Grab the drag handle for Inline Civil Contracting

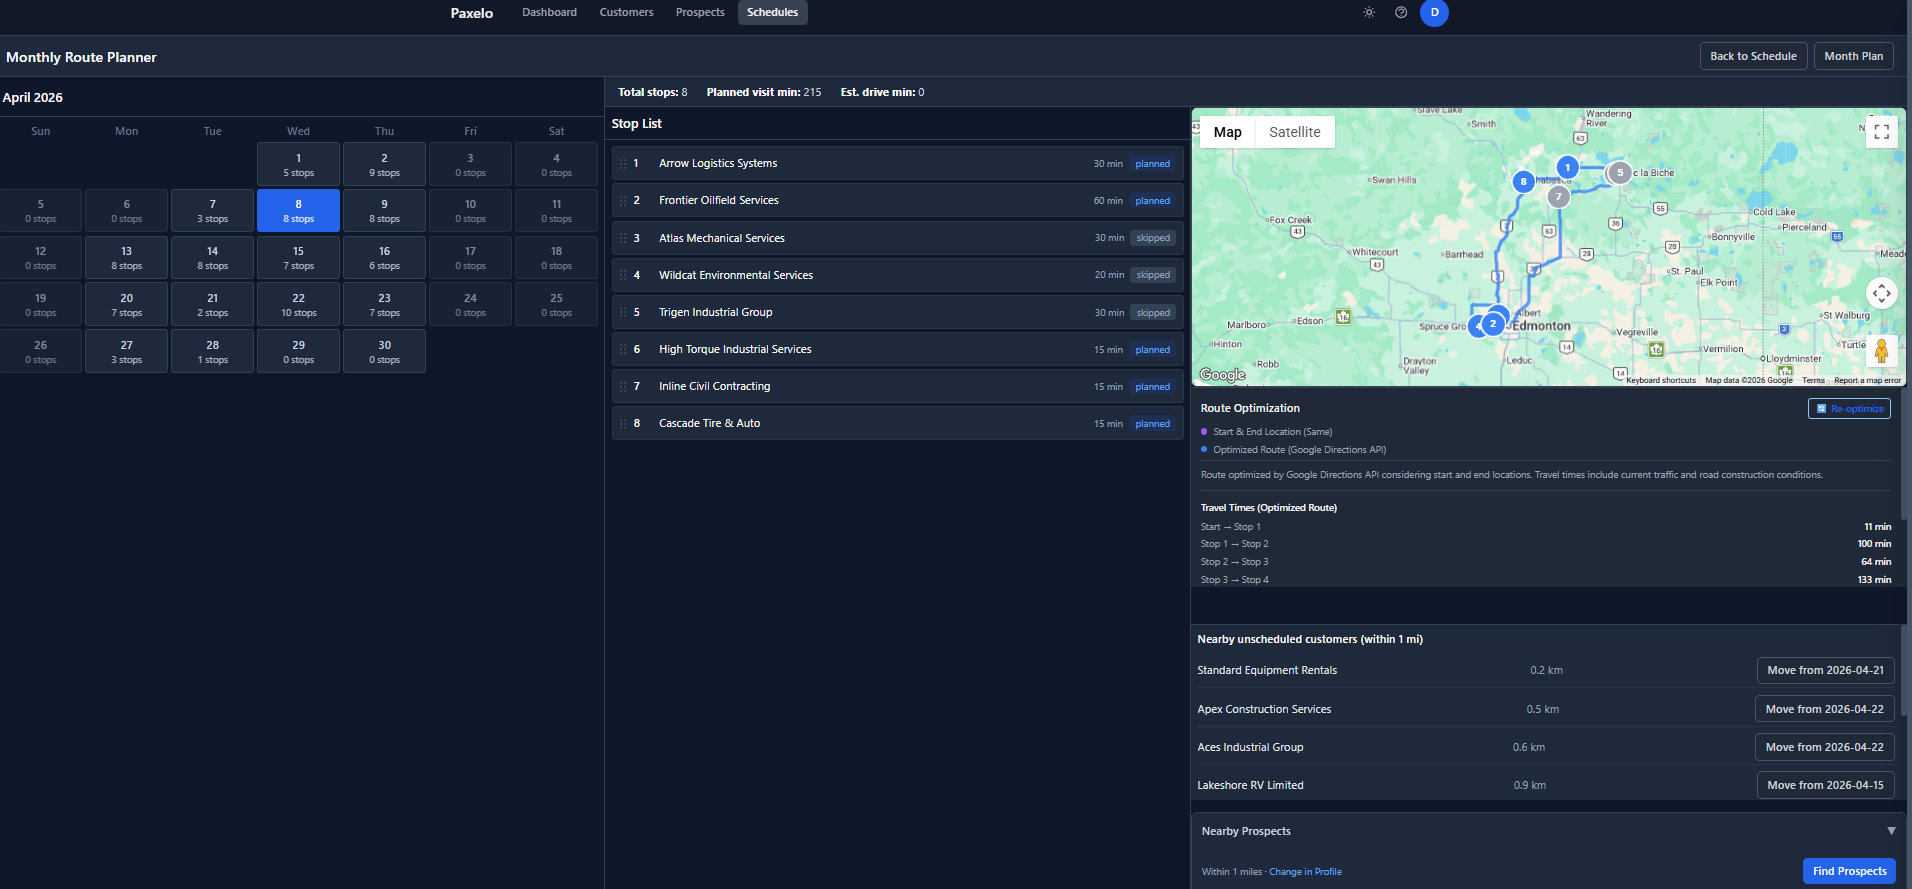click(x=623, y=387)
